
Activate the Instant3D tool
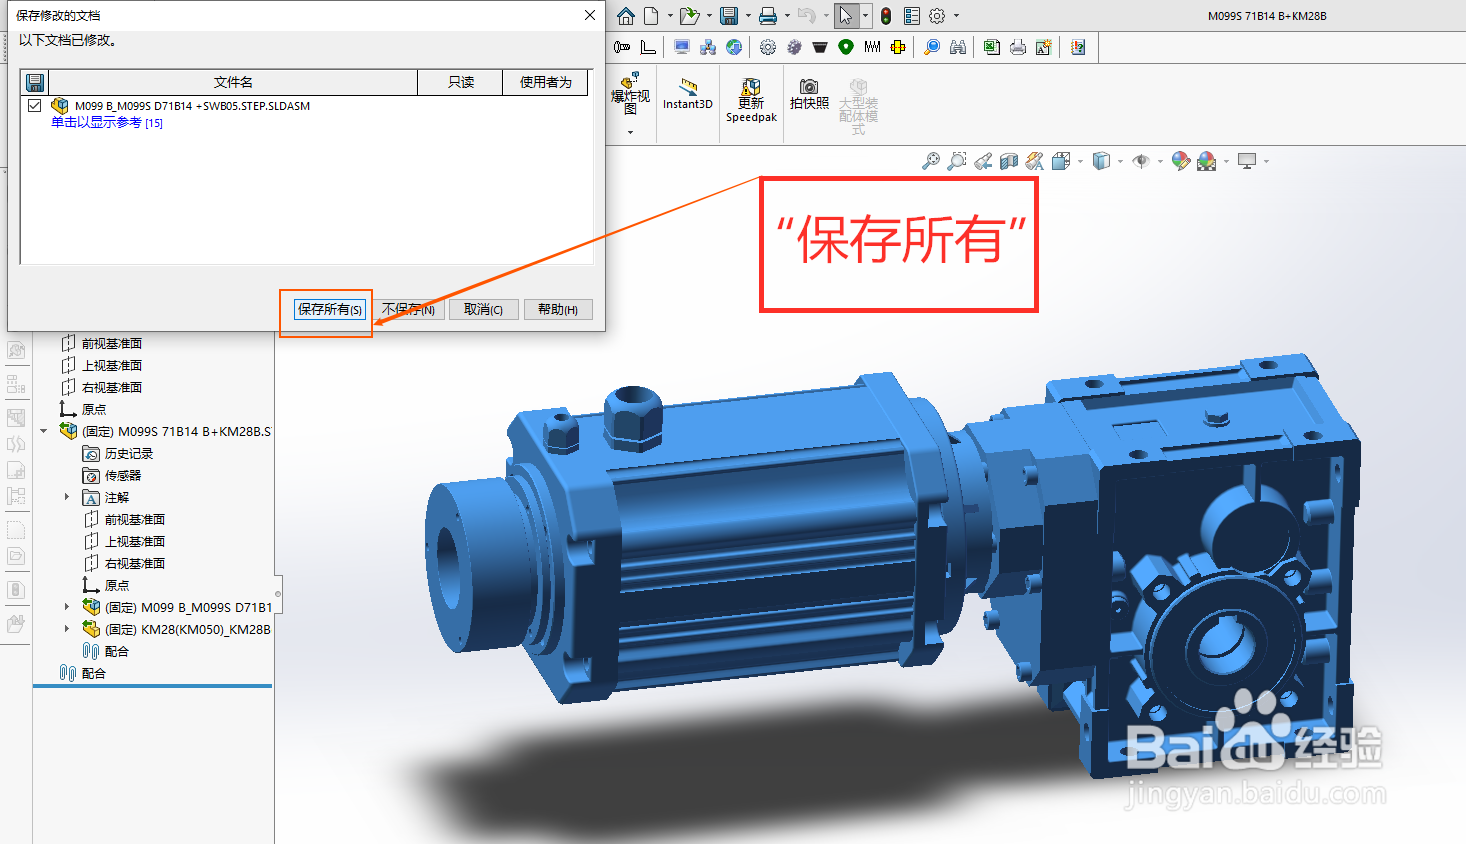click(x=687, y=97)
